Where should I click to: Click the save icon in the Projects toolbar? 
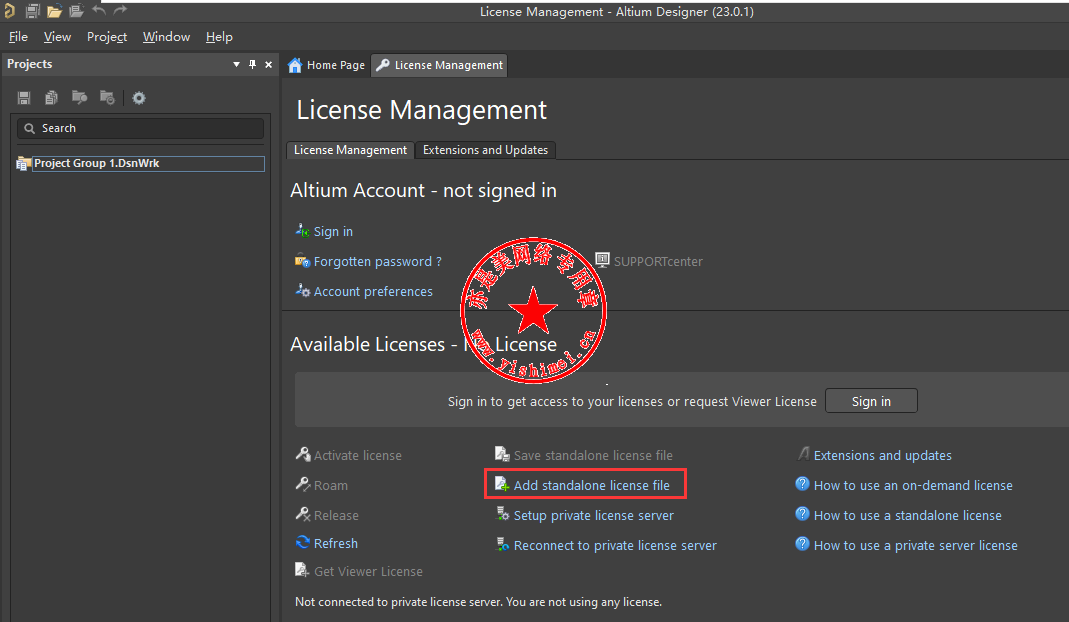click(x=24, y=98)
